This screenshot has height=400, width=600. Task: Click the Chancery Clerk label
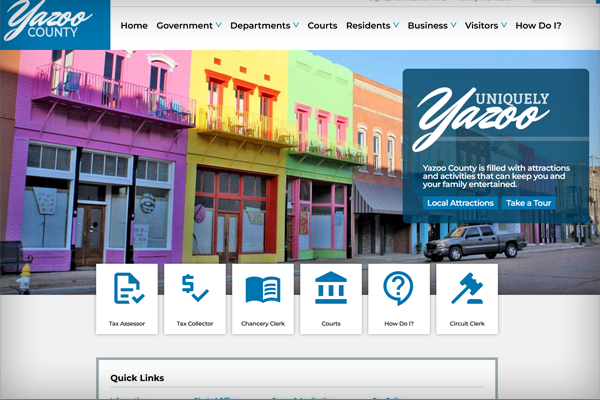tap(263, 323)
